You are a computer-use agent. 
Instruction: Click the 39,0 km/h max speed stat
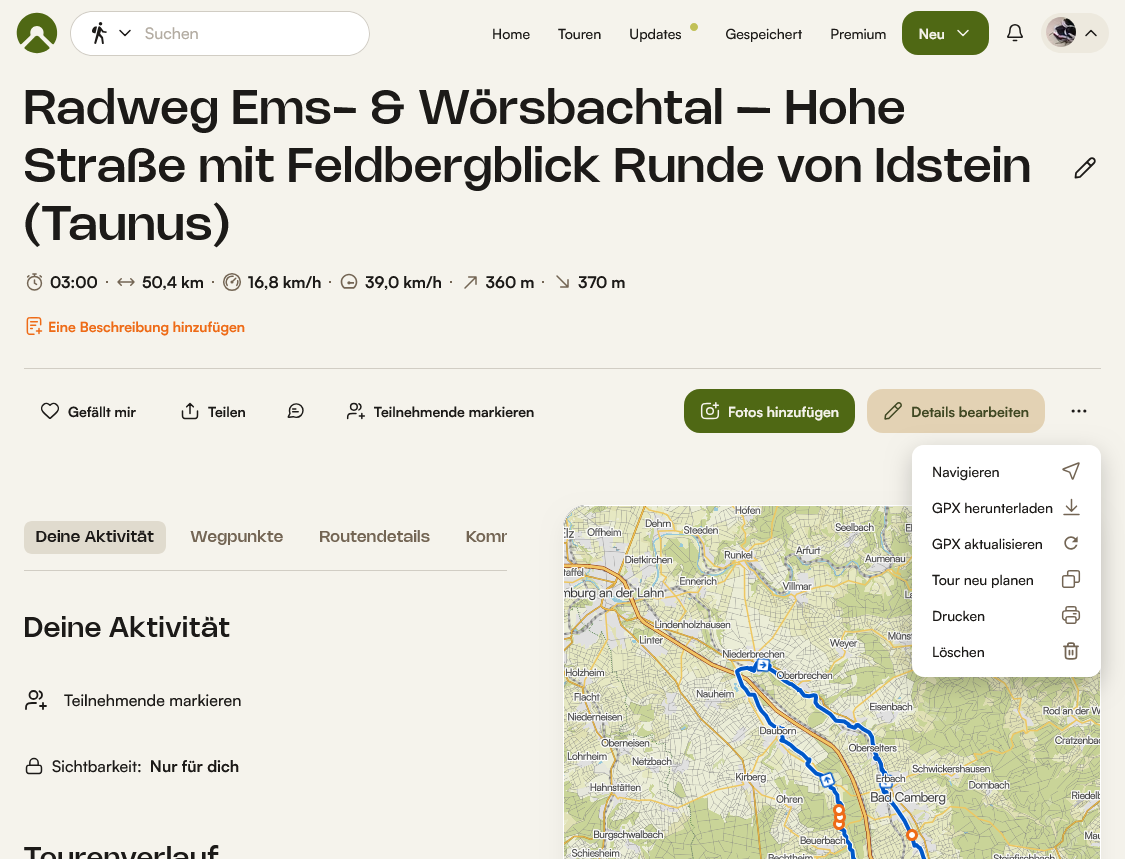click(x=390, y=283)
